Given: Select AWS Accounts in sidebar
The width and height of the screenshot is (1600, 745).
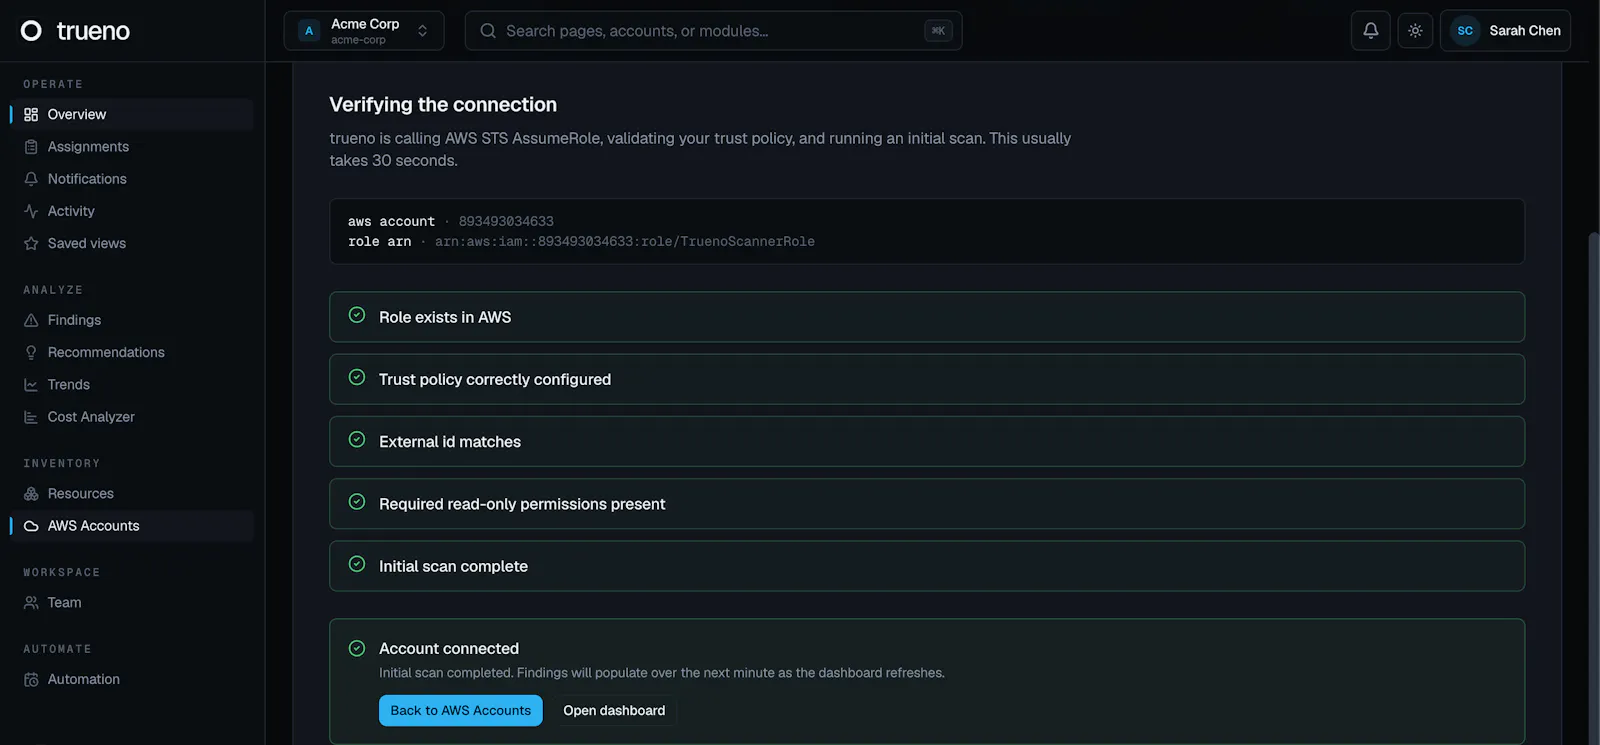Looking at the screenshot, I should pos(132,526).
